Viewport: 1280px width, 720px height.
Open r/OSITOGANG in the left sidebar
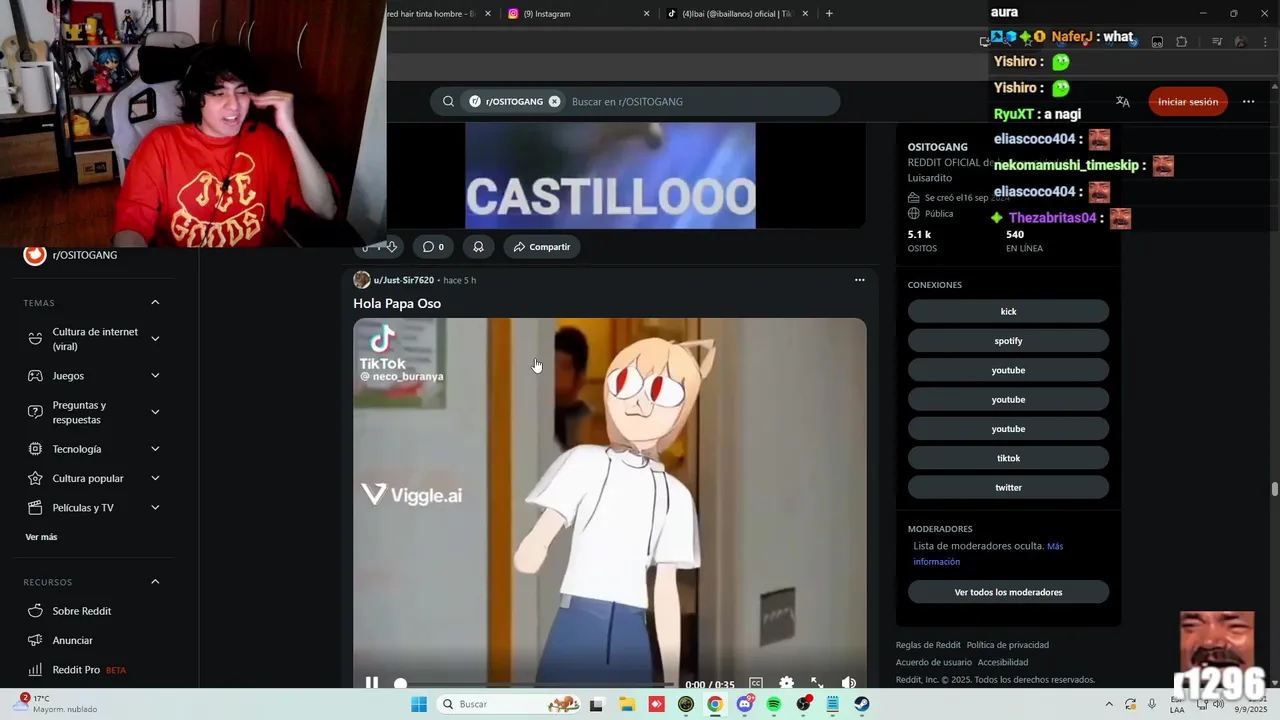click(84, 255)
